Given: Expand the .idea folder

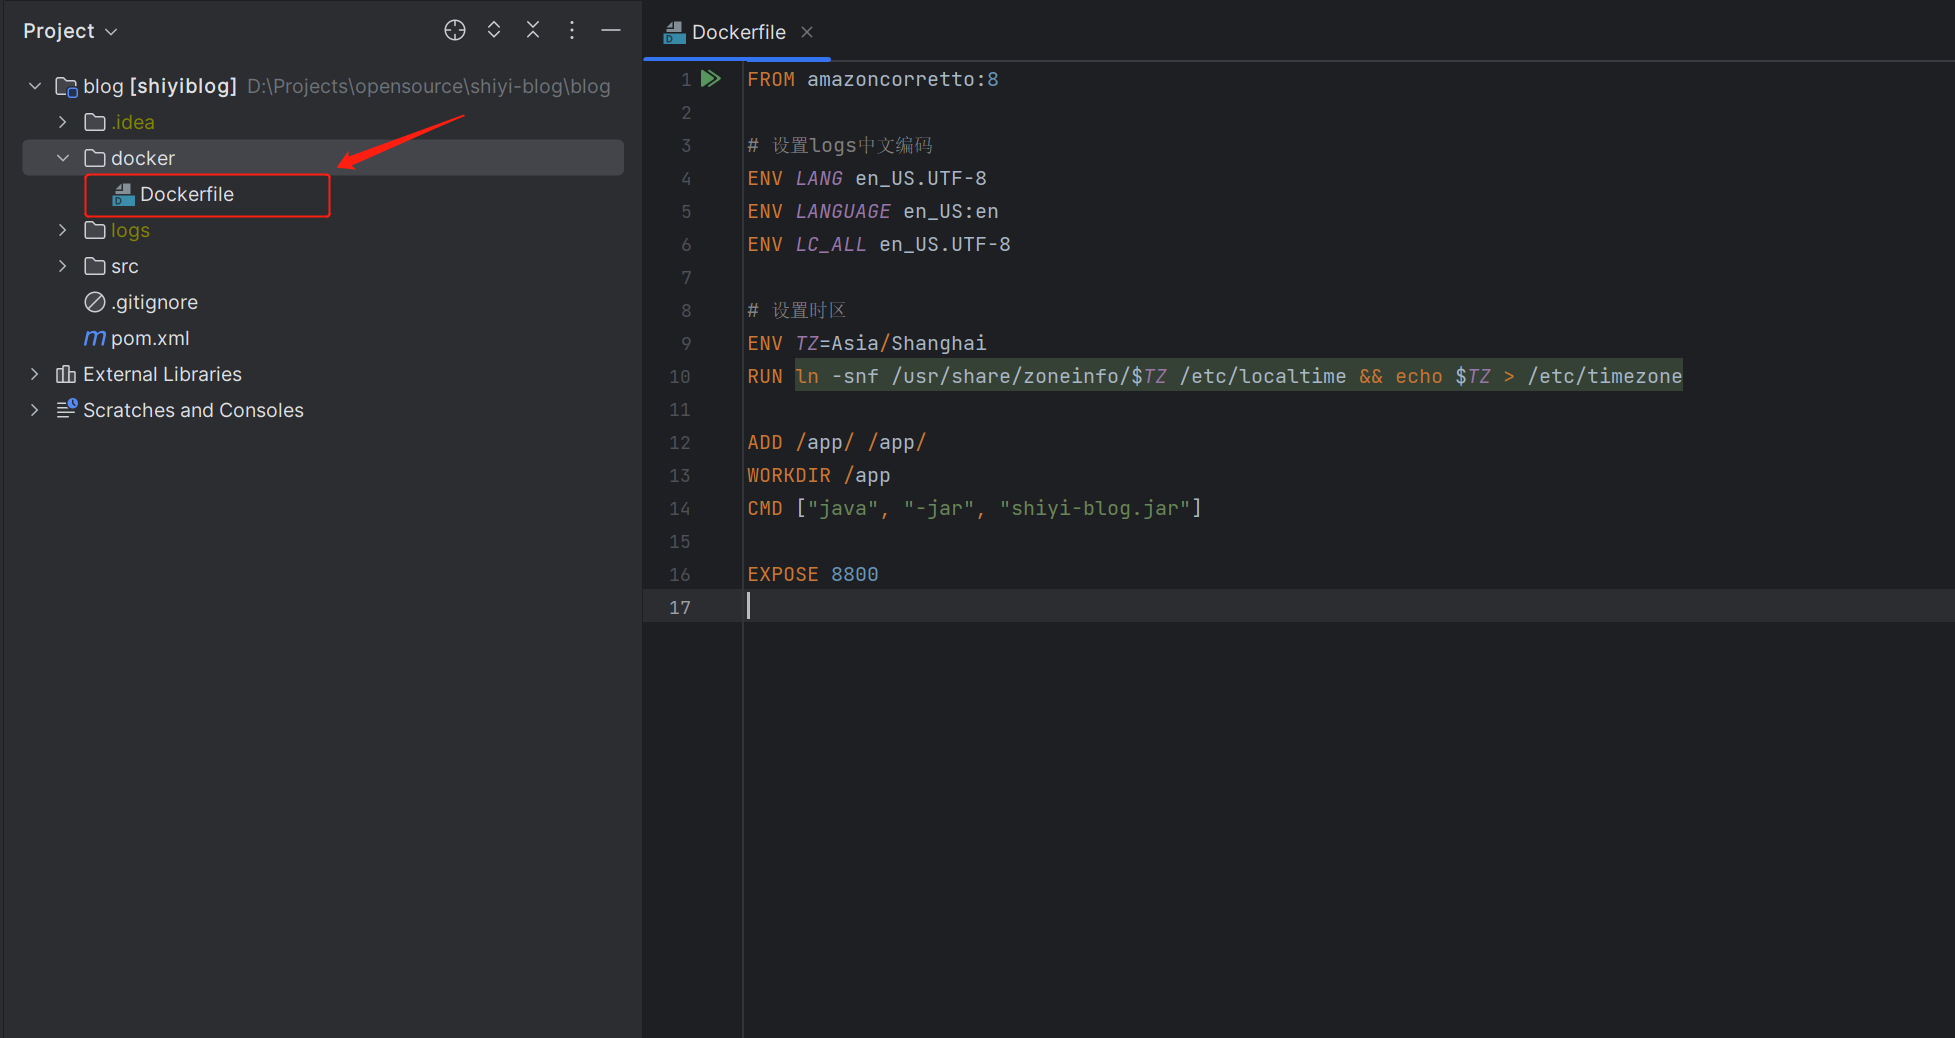Looking at the screenshot, I should tap(63, 122).
